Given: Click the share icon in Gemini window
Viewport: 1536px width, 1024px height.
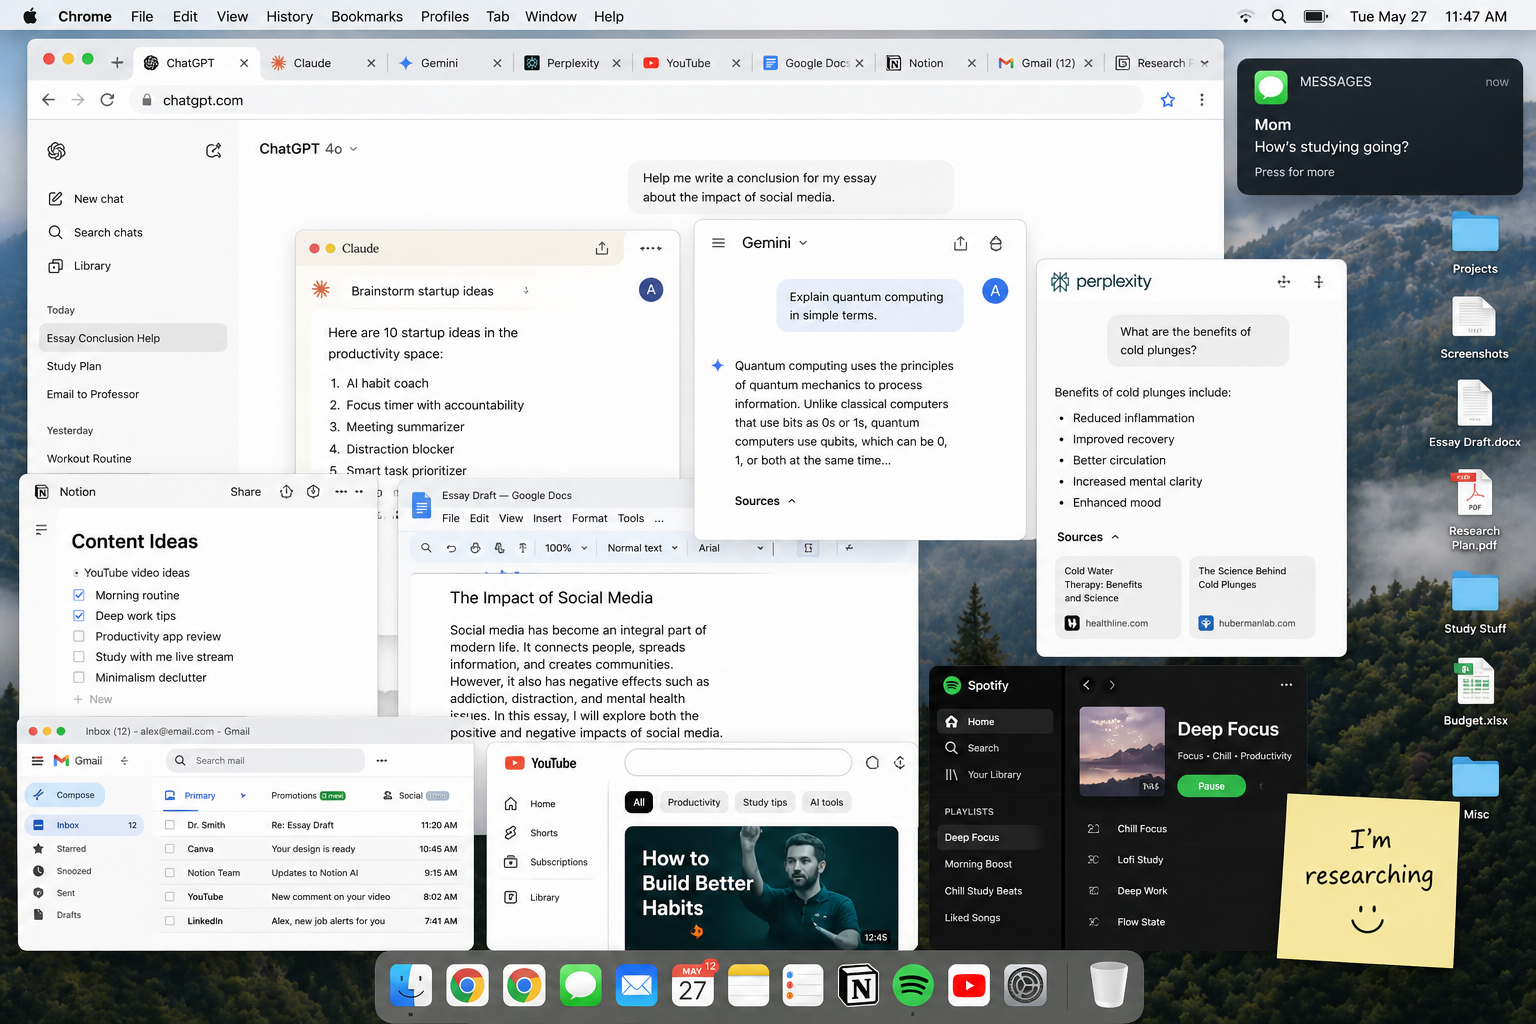Looking at the screenshot, I should (960, 243).
